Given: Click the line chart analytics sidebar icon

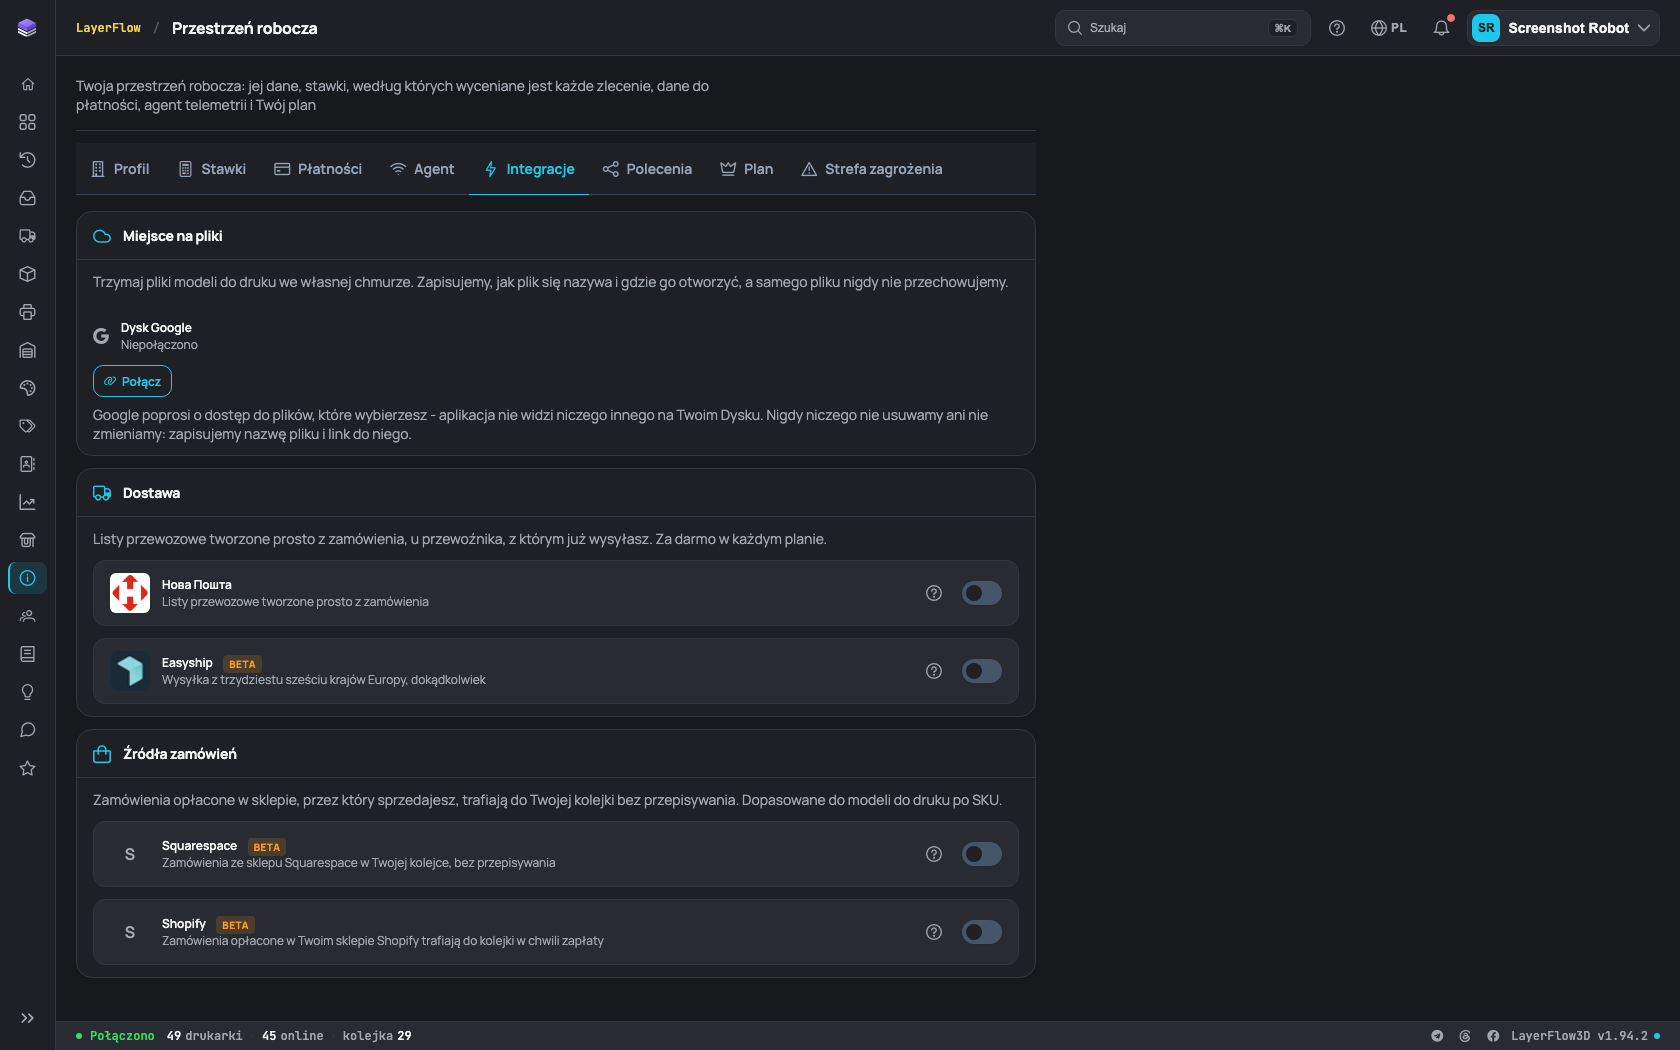Looking at the screenshot, I should point(27,502).
